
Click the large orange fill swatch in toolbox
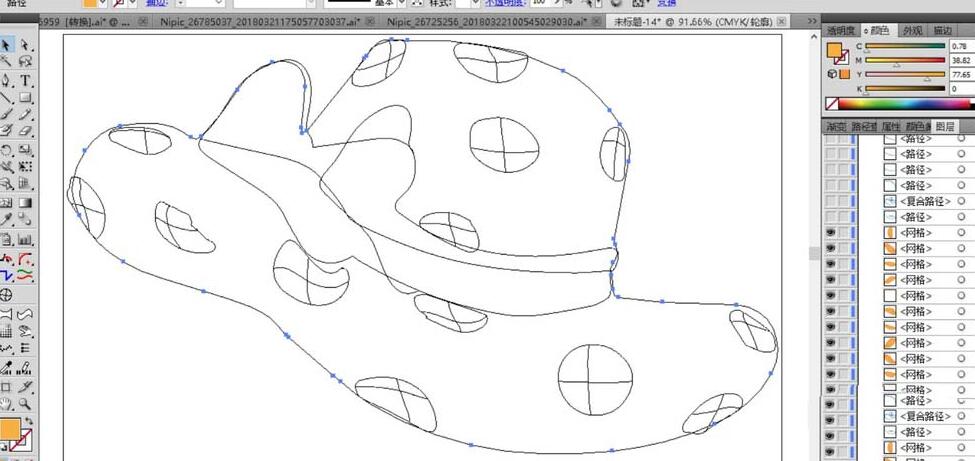pyautogui.click(x=9, y=429)
